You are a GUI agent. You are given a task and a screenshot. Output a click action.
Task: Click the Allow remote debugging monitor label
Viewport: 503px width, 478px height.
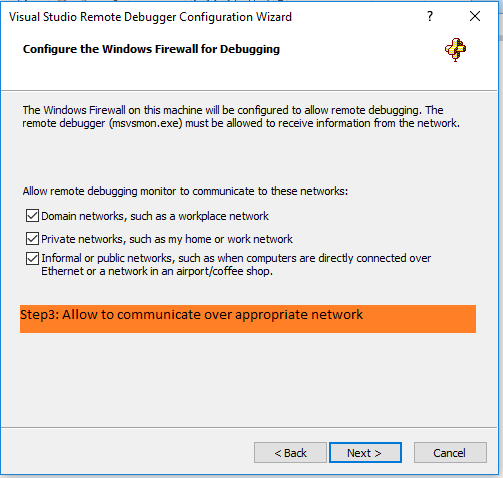tap(185, 191)
